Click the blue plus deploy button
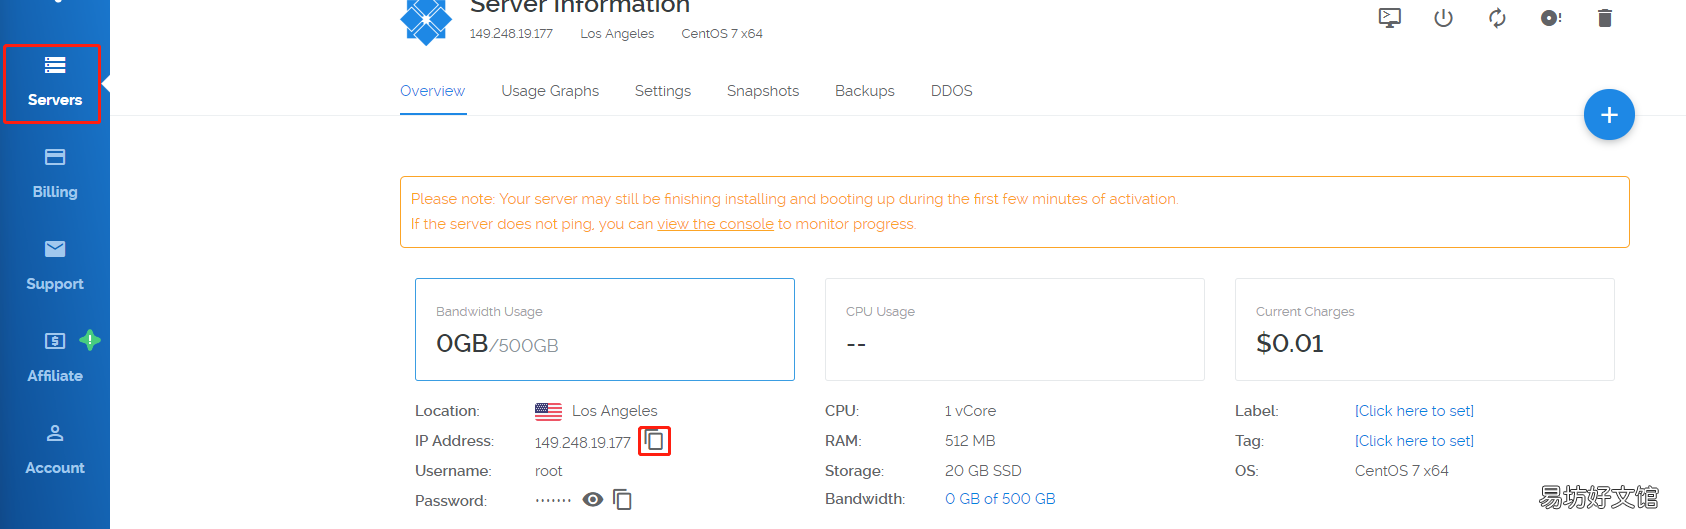1686x529 pixels. tap(1609, 115)
